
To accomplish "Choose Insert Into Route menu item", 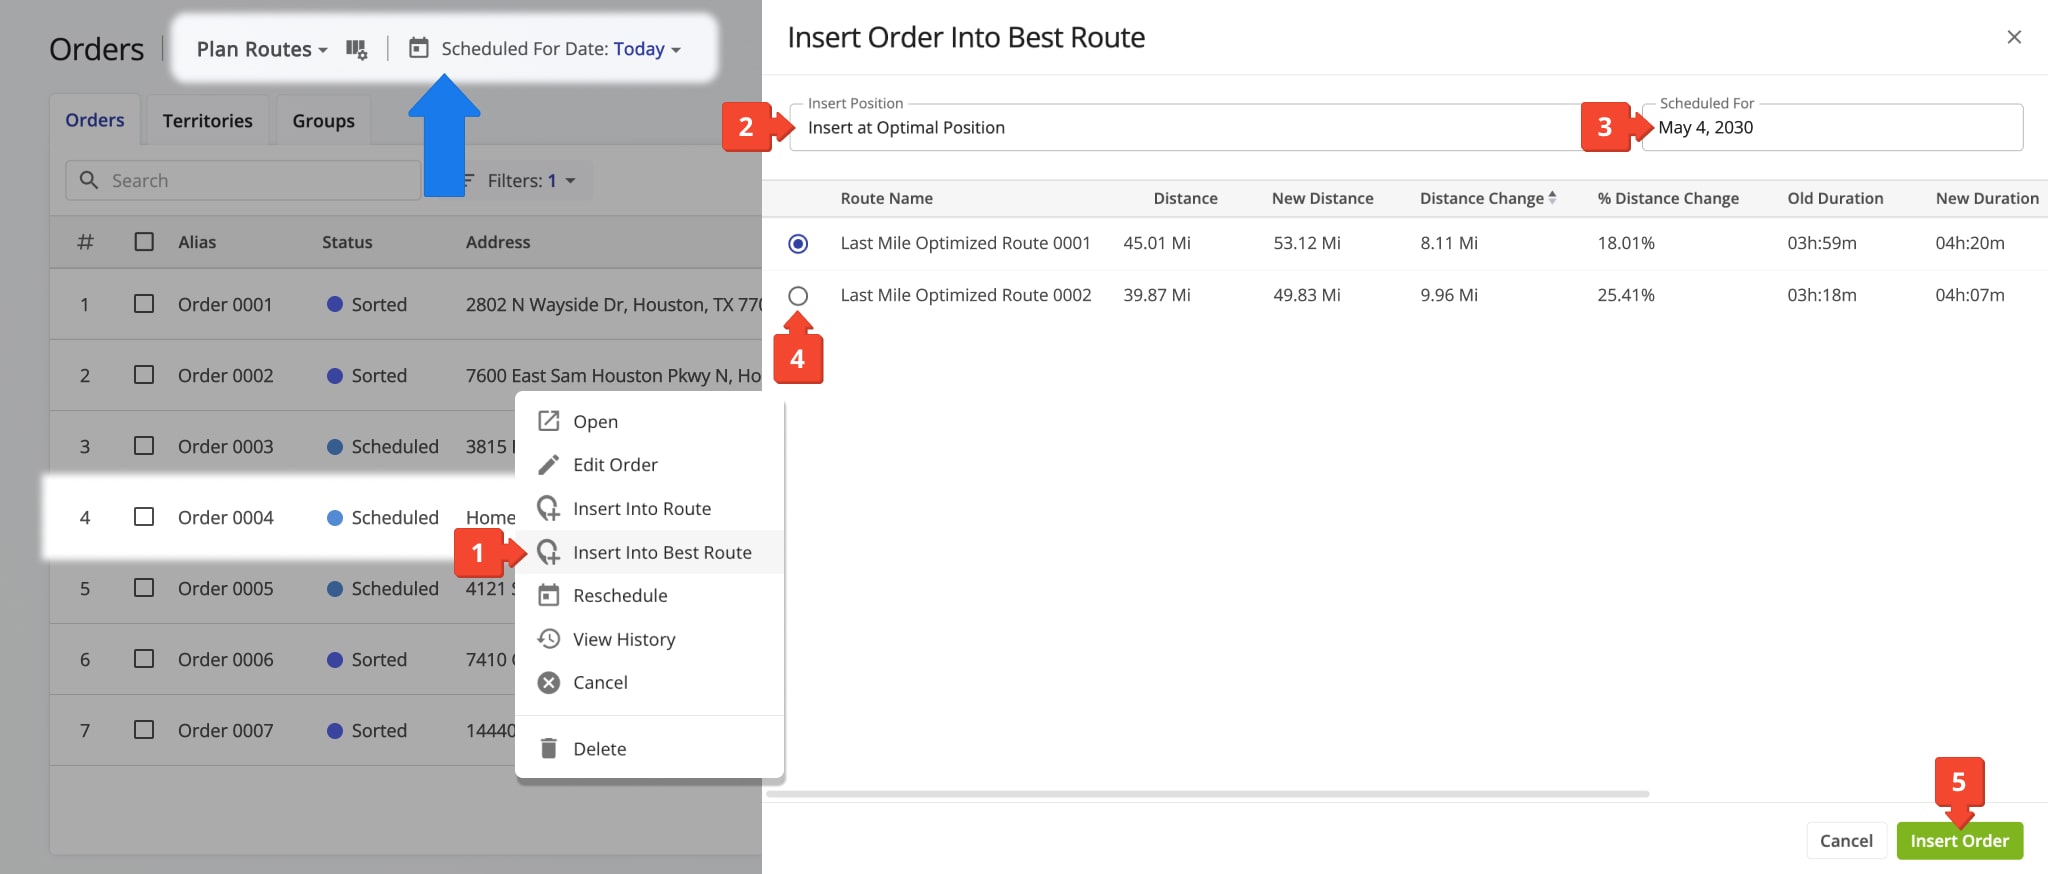I will 649,508.
